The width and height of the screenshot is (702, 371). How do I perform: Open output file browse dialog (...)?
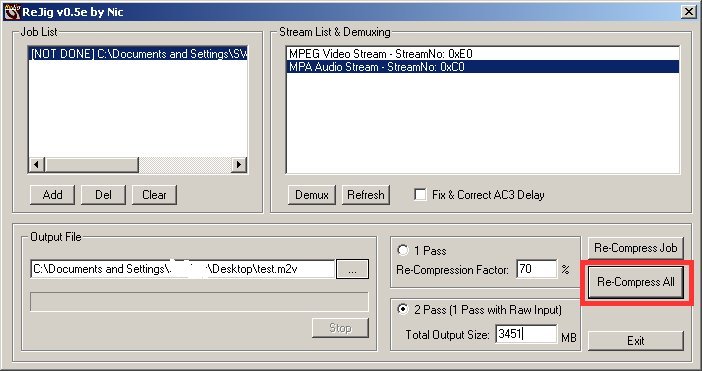(352, 269)
